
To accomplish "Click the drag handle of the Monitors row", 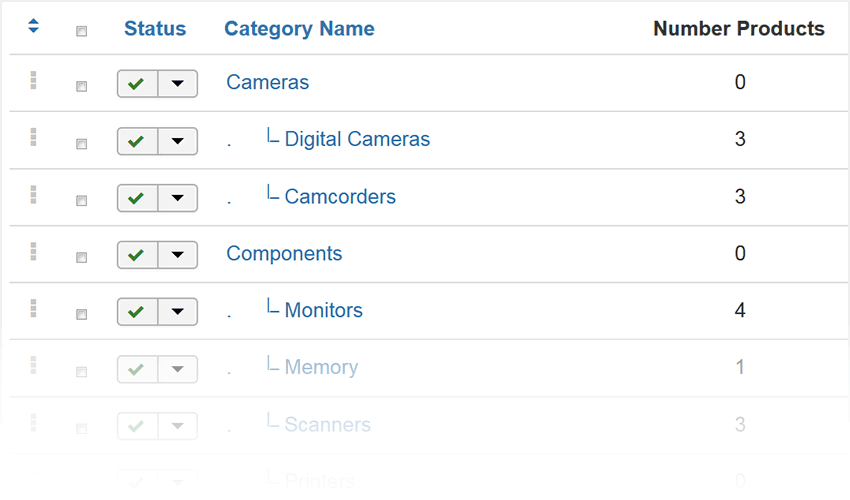I will click(34, 309).
